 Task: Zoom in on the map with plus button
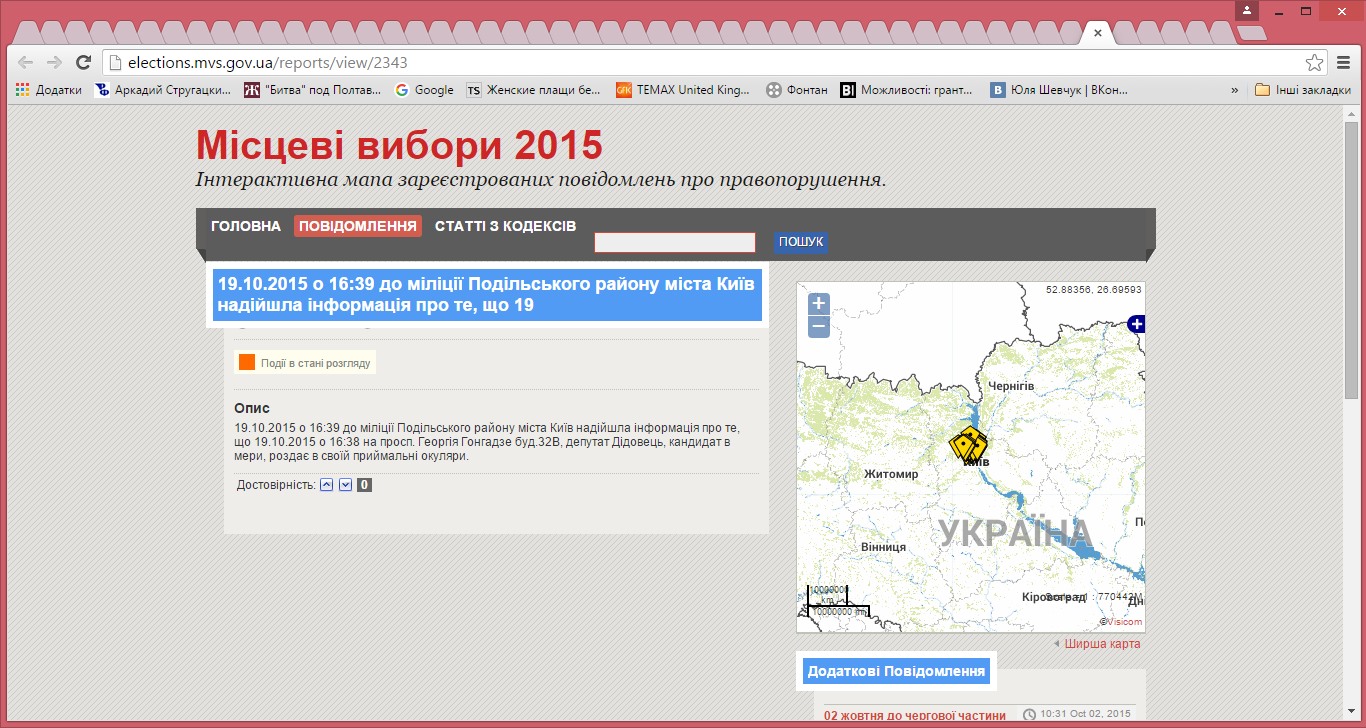pyautogui.click(x=819, y=304)
